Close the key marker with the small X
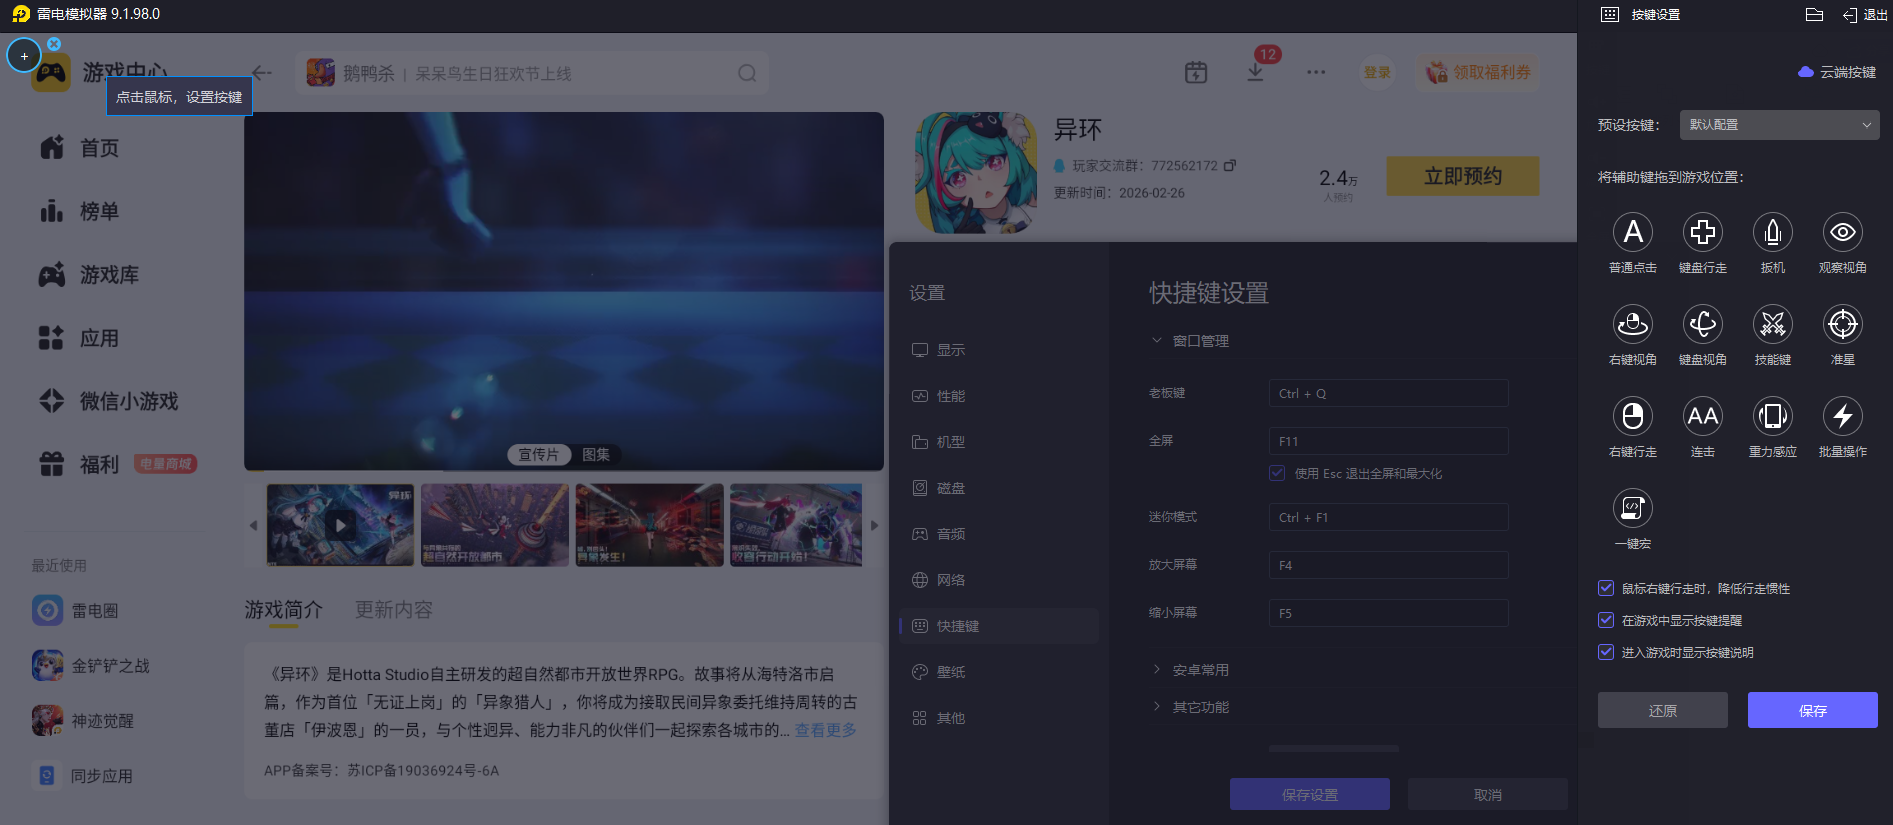Viewport: 1893px width, 825px height. [54, 44]
